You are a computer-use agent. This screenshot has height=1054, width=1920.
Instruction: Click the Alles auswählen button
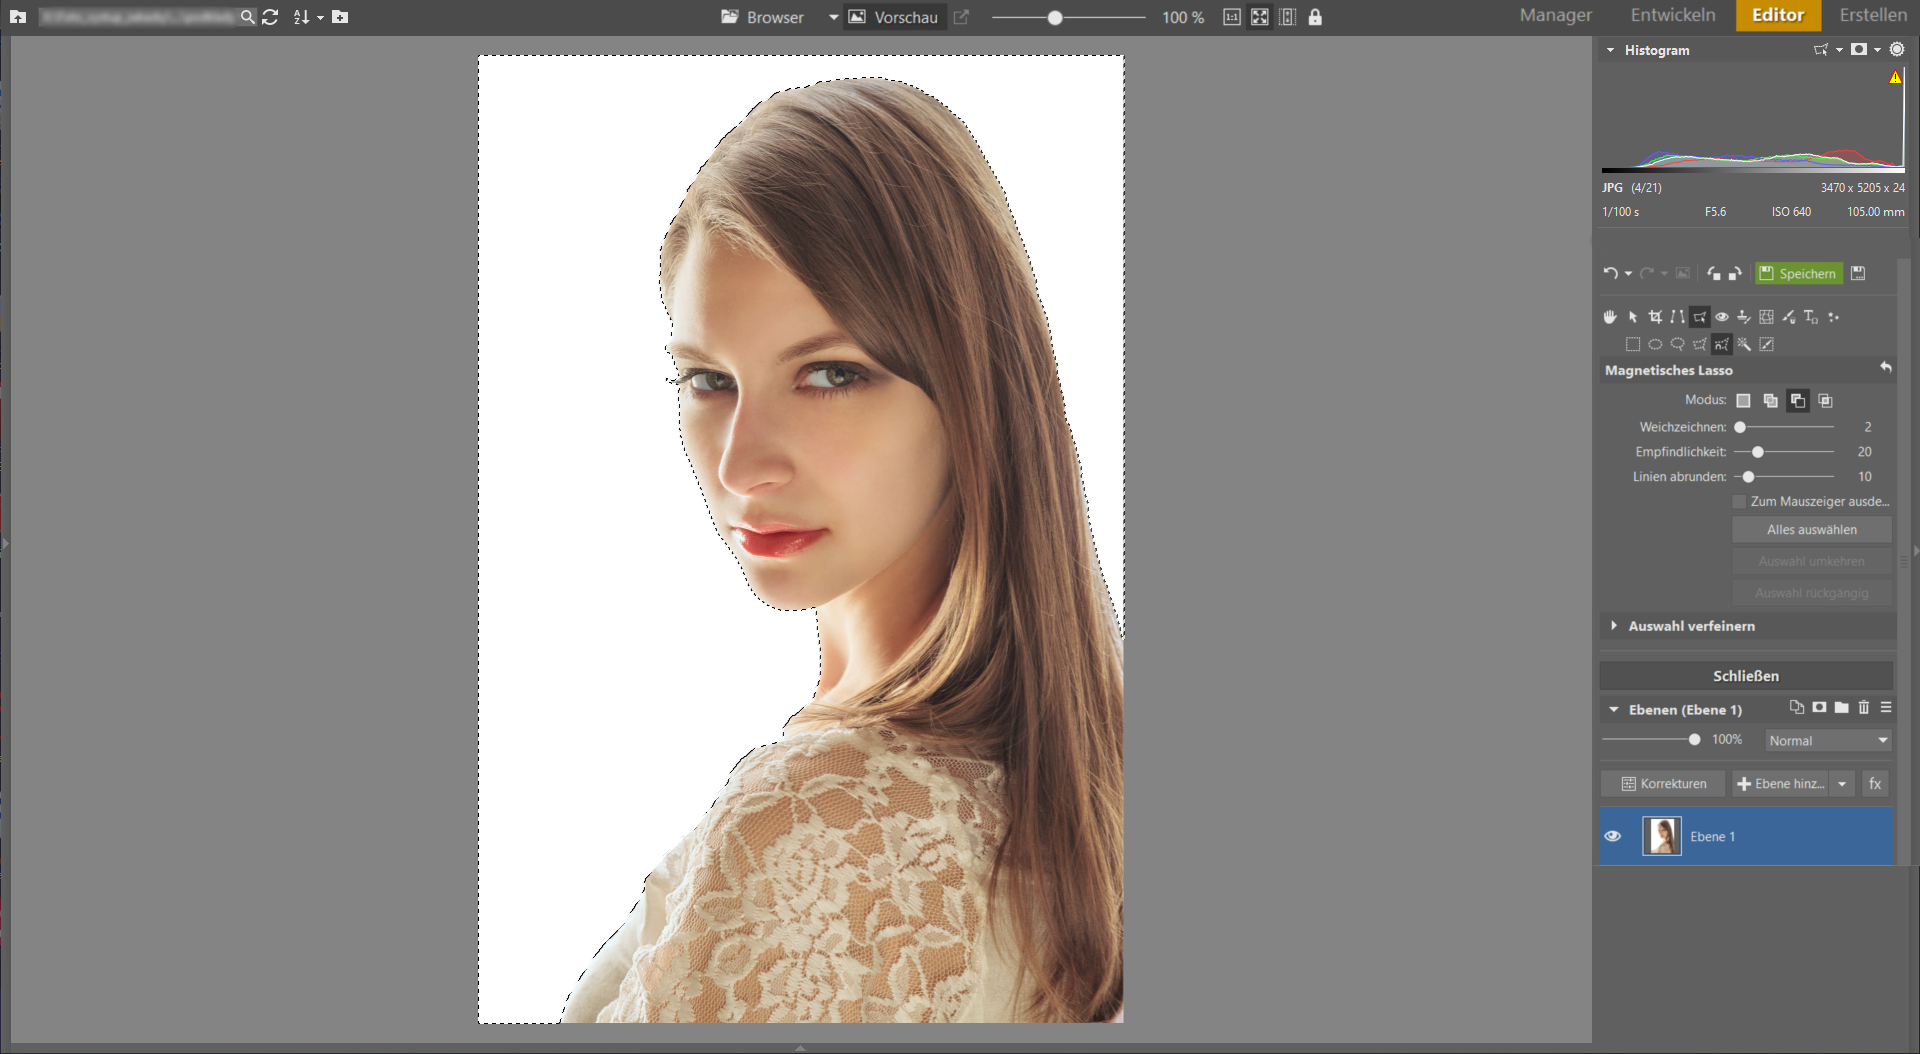1811,530
